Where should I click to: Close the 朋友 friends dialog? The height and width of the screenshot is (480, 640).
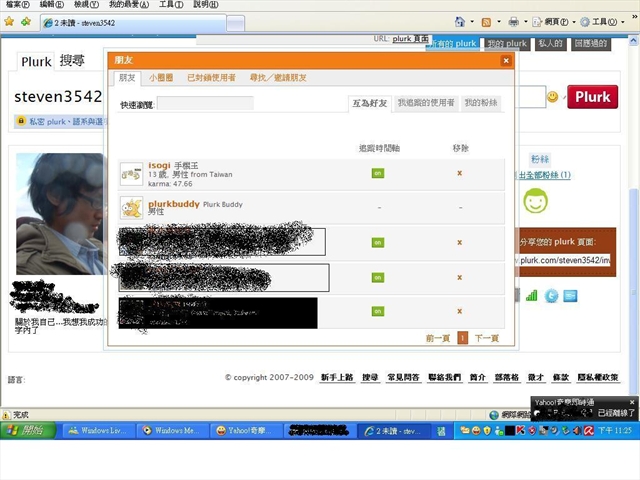(x=504, y=61)
